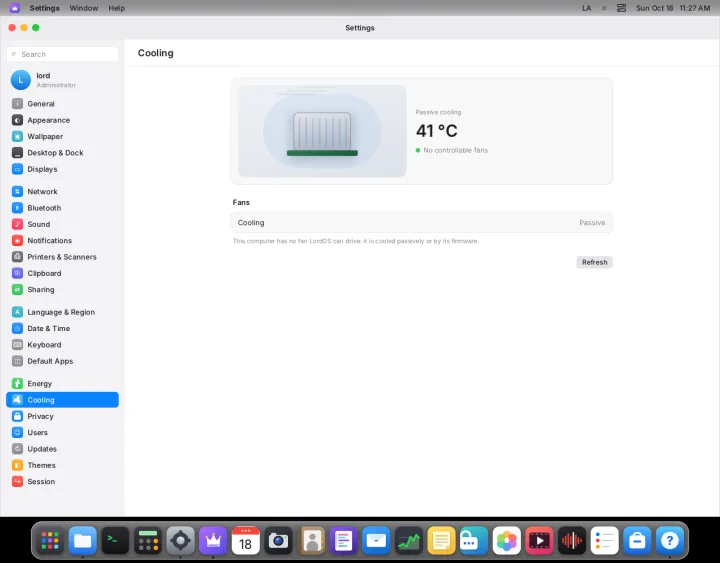Launch the Reminders list app in dock

coord(604,540)
